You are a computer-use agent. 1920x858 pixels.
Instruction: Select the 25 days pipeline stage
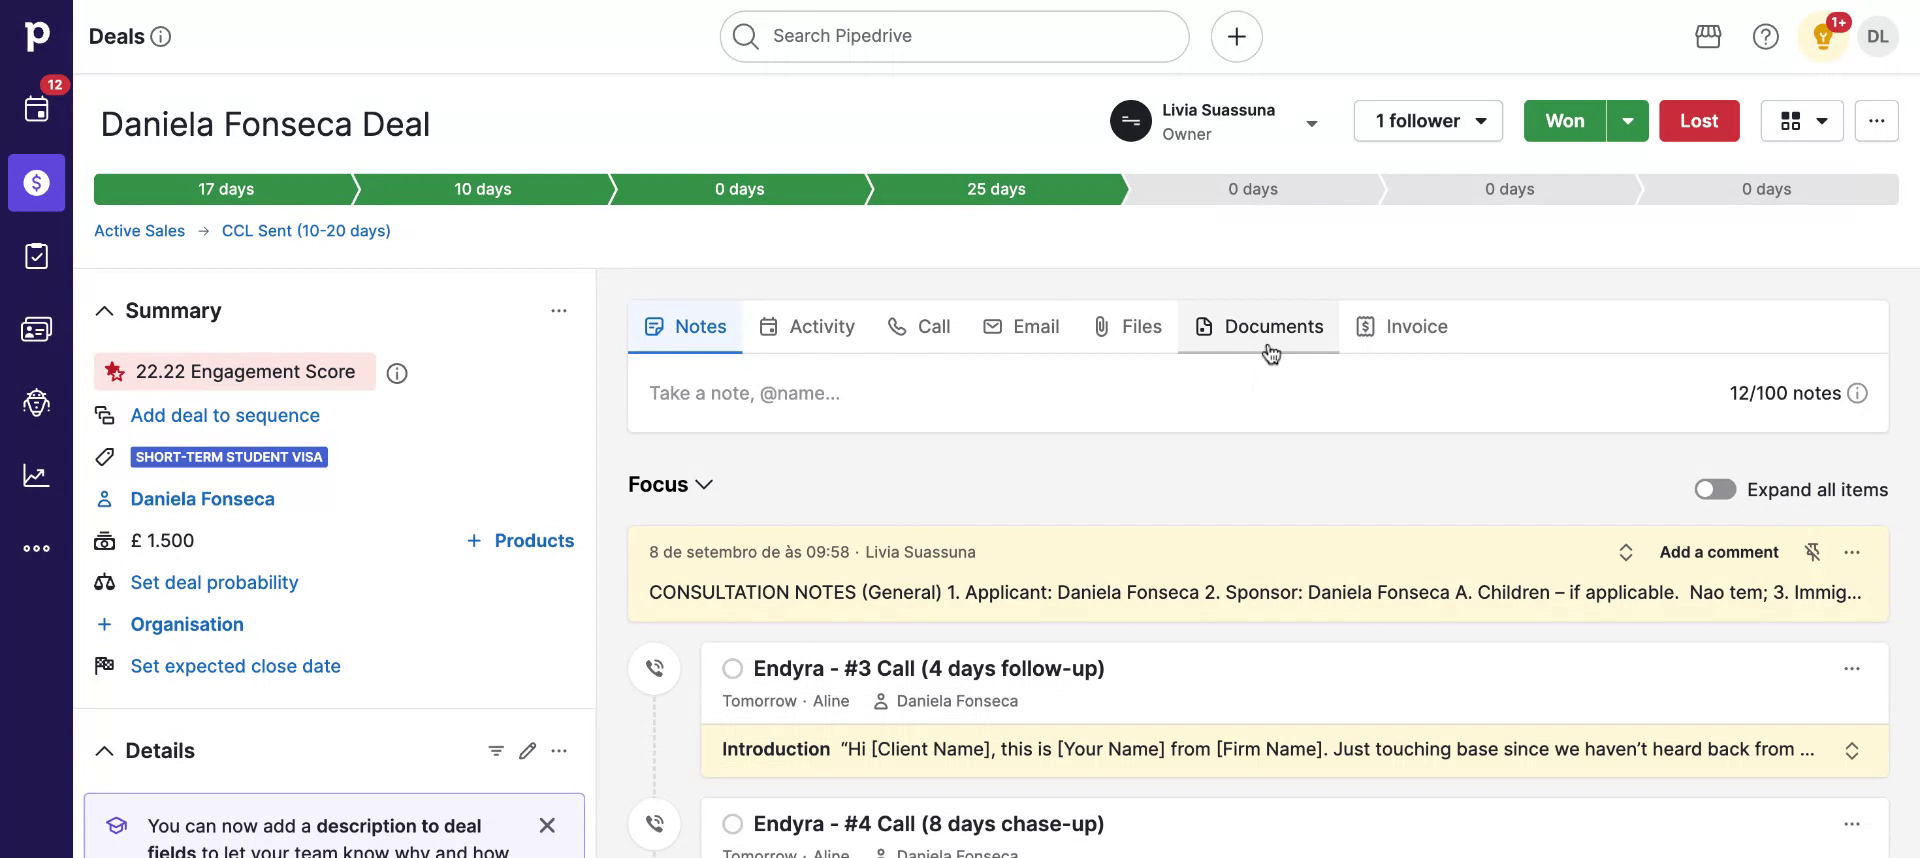tap(996, 189)
